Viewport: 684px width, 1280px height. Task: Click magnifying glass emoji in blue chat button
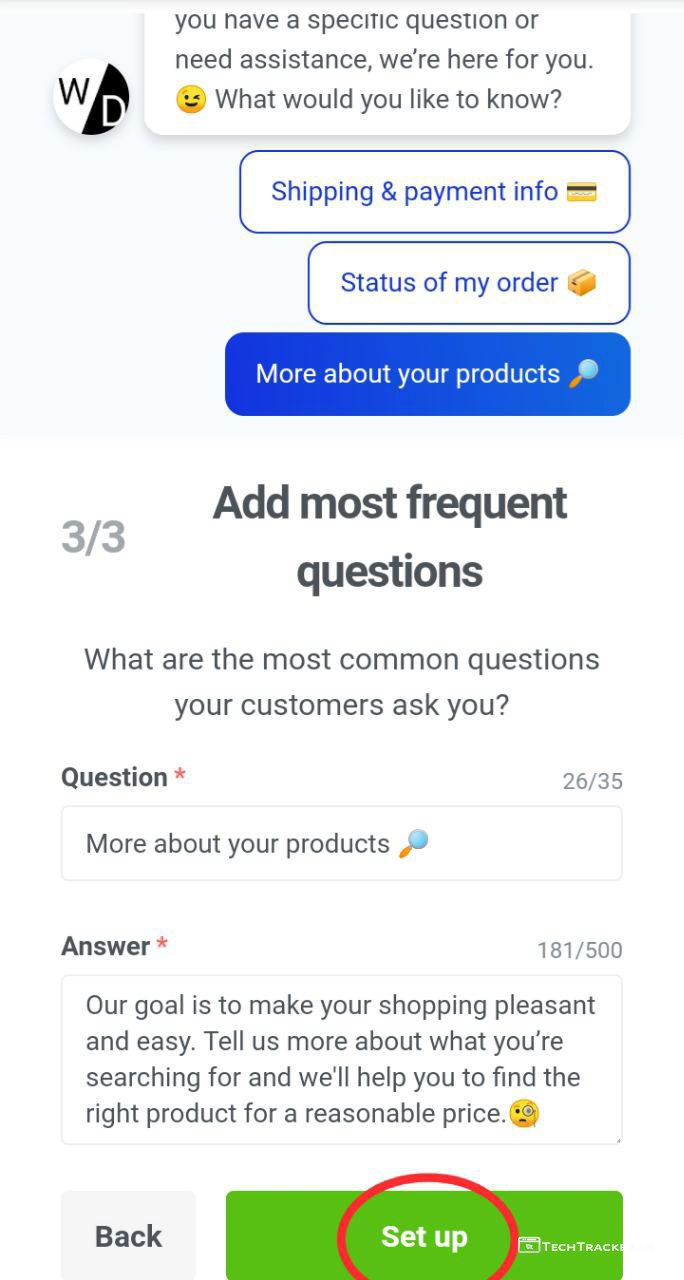(583, 374)
